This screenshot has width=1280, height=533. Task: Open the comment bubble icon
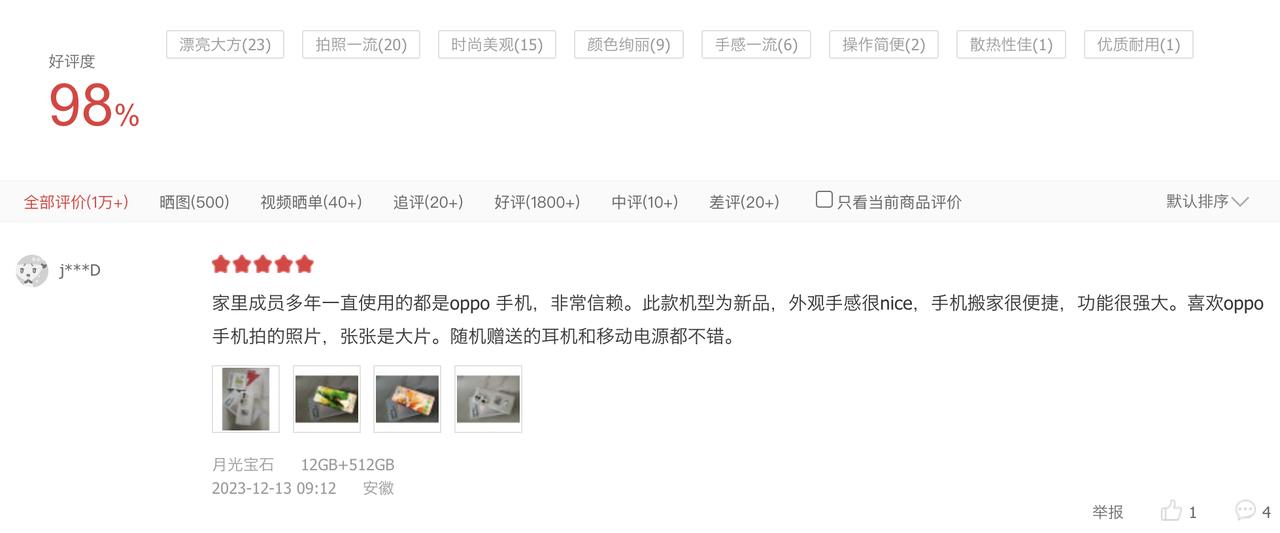pyautogui.click(x=1245, y=510)
